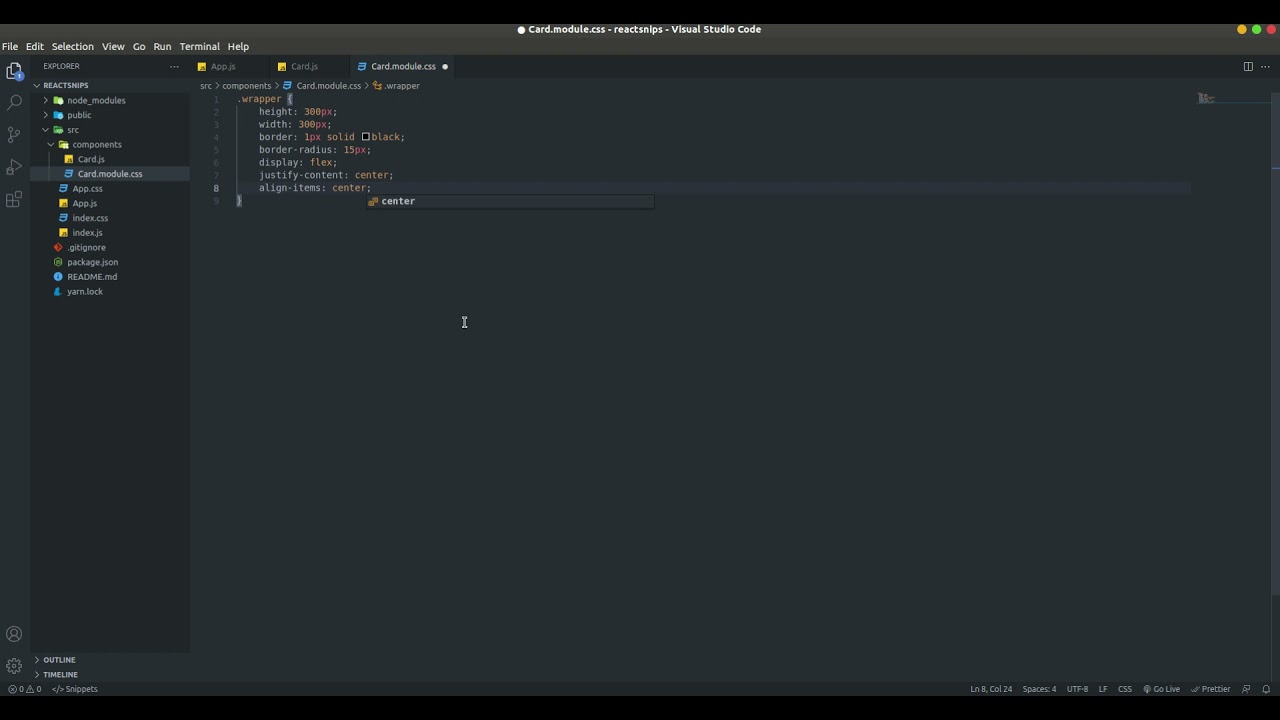
Task: Click the Prettier status item
Action: pyautogui.click(x=1211, y=689)
